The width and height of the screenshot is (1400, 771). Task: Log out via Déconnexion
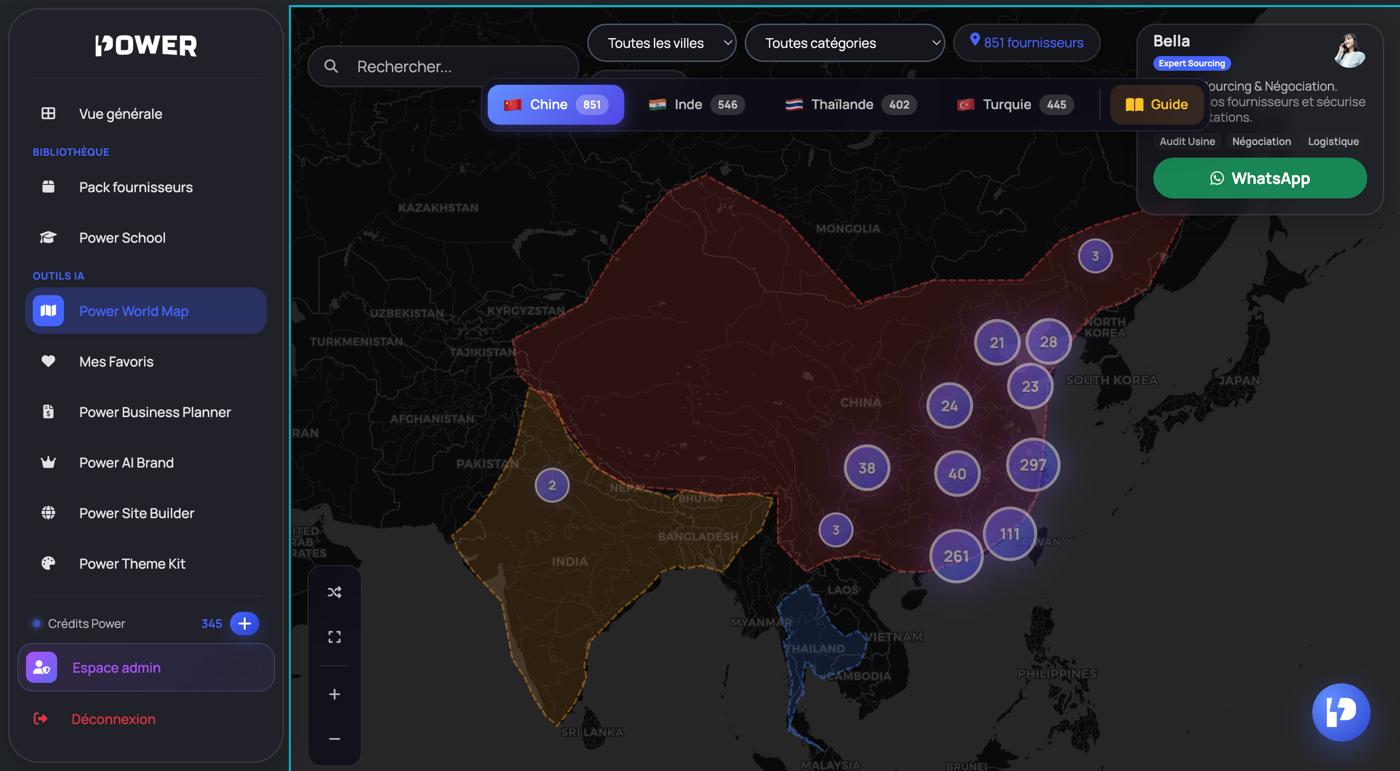point(146,719)
